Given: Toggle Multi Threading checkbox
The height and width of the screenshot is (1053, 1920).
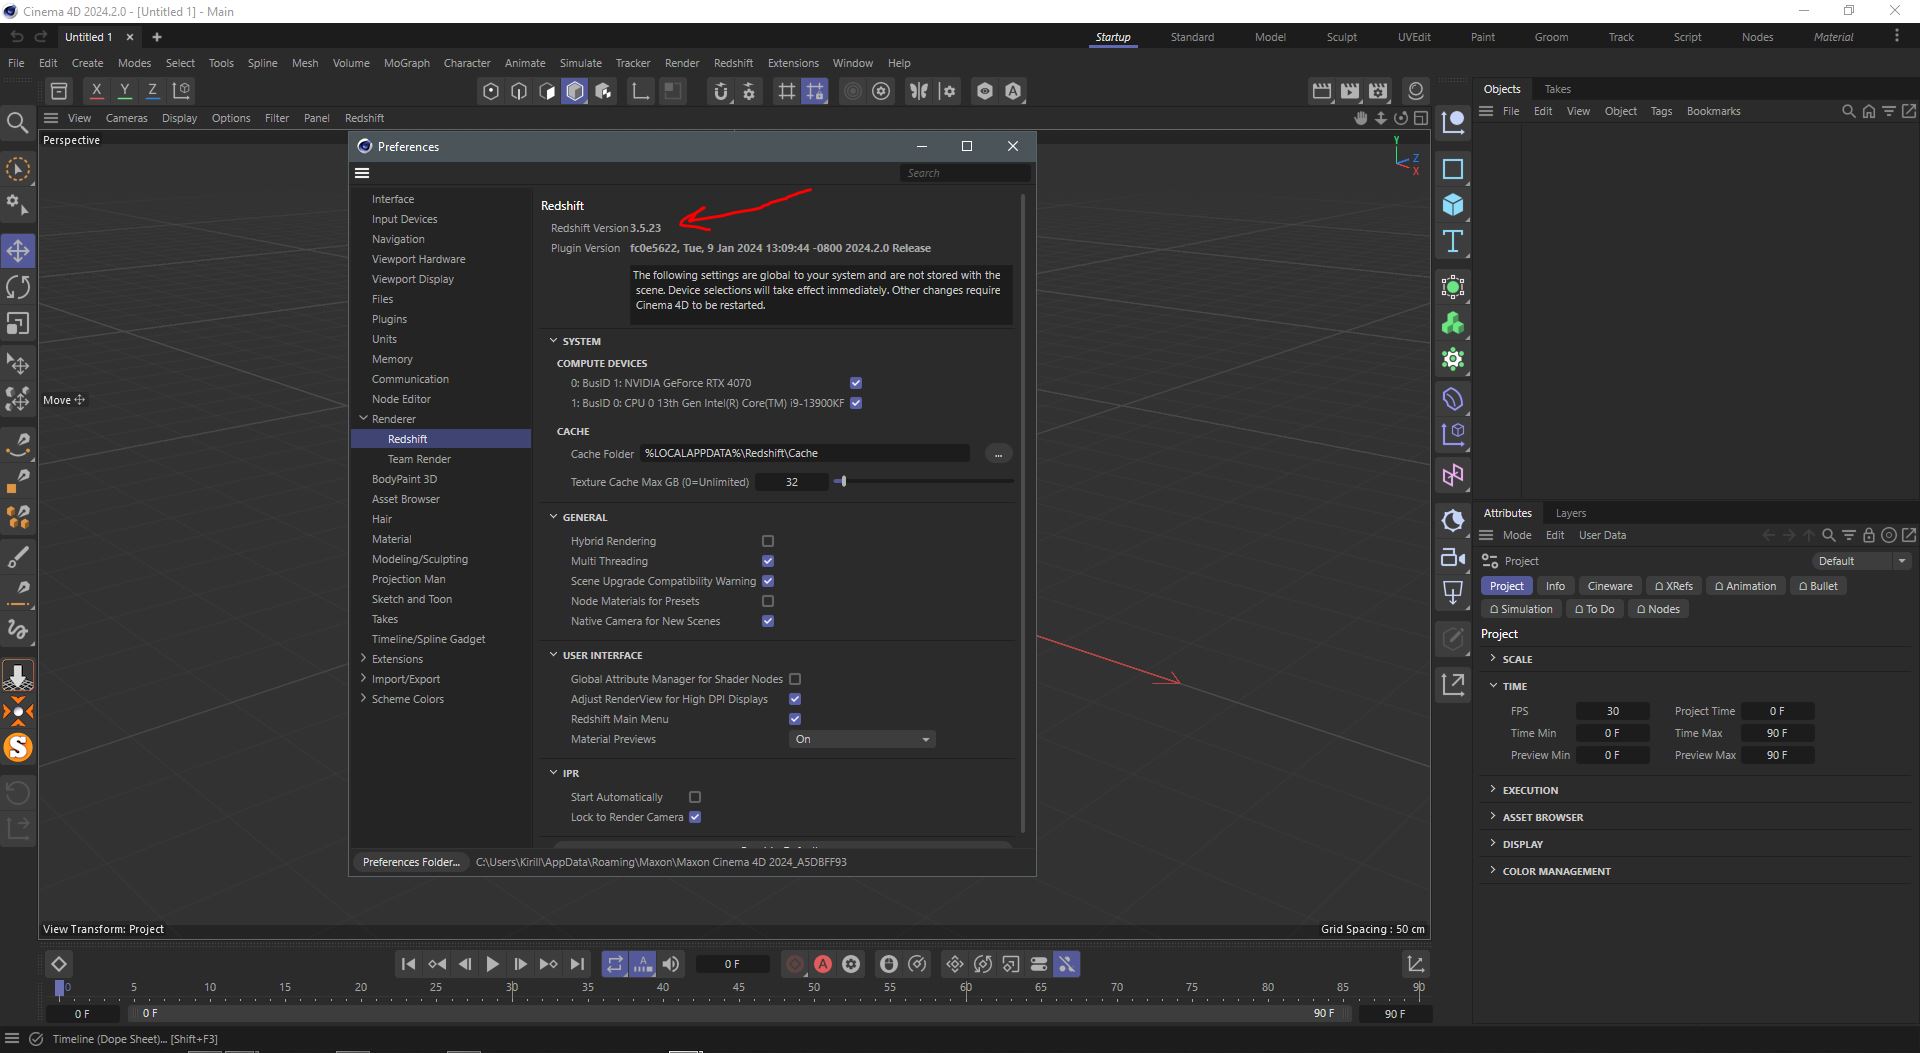Looking at the screenshot, I should pos(768,561).
